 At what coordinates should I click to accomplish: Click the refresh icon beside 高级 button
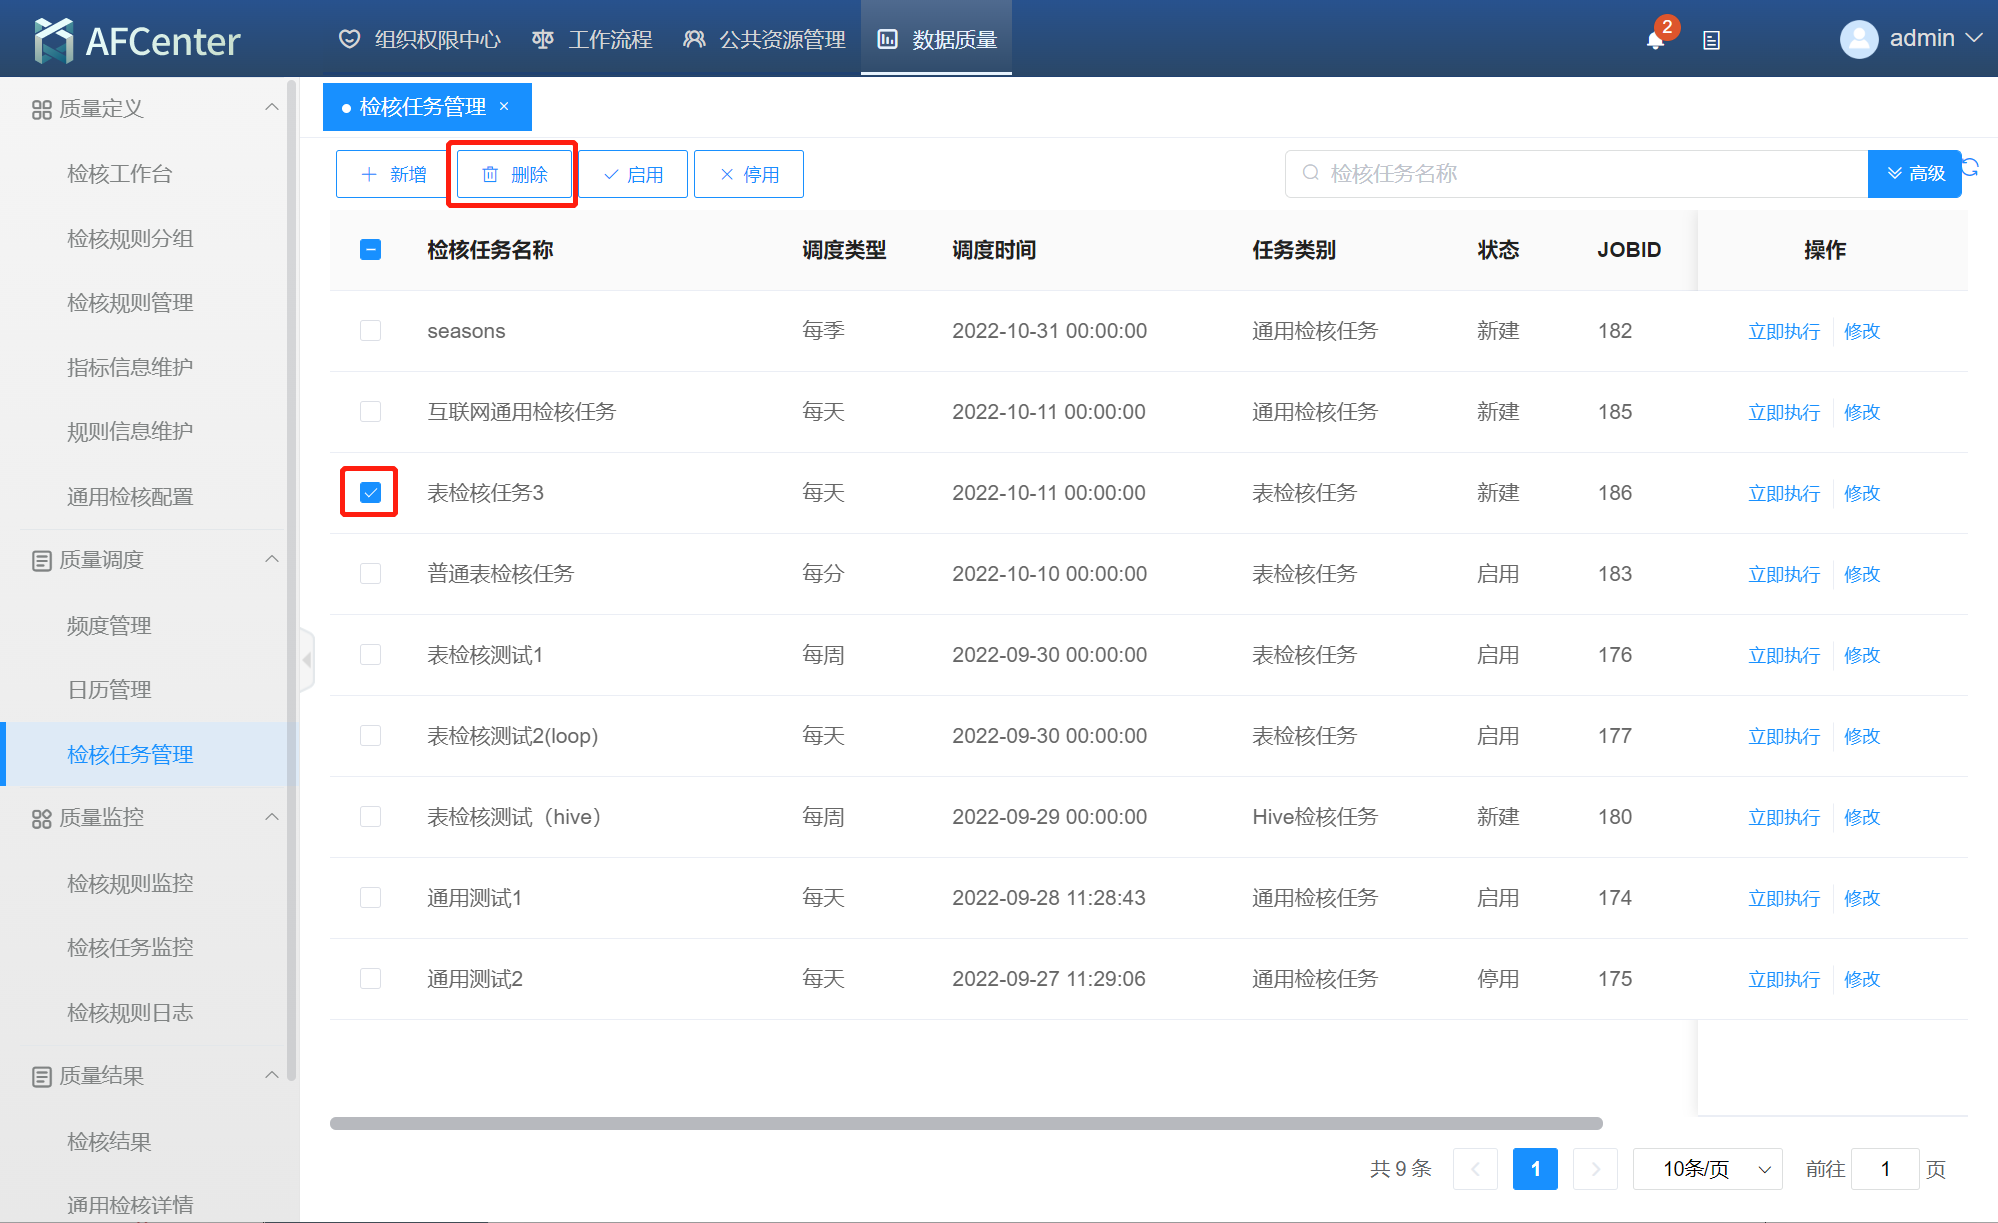[x=1971, y=167]
